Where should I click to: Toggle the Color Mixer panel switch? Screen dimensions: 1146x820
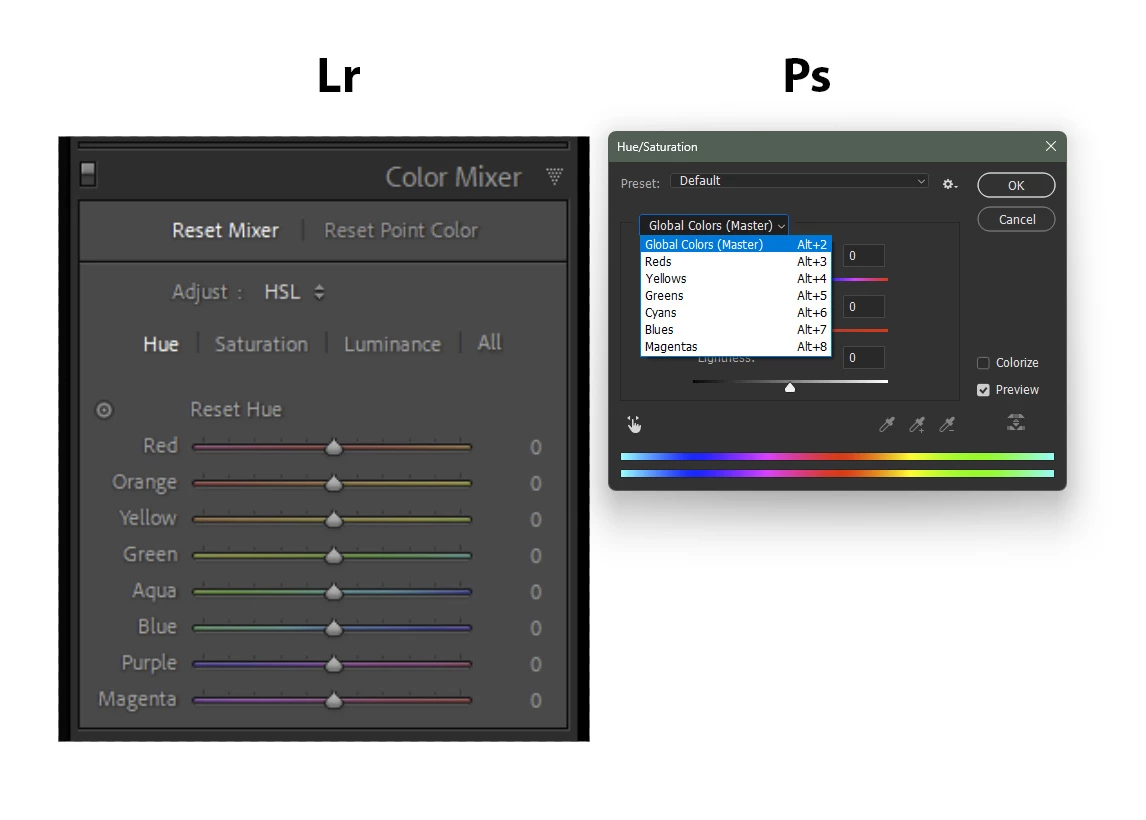[x=88, y=174]
